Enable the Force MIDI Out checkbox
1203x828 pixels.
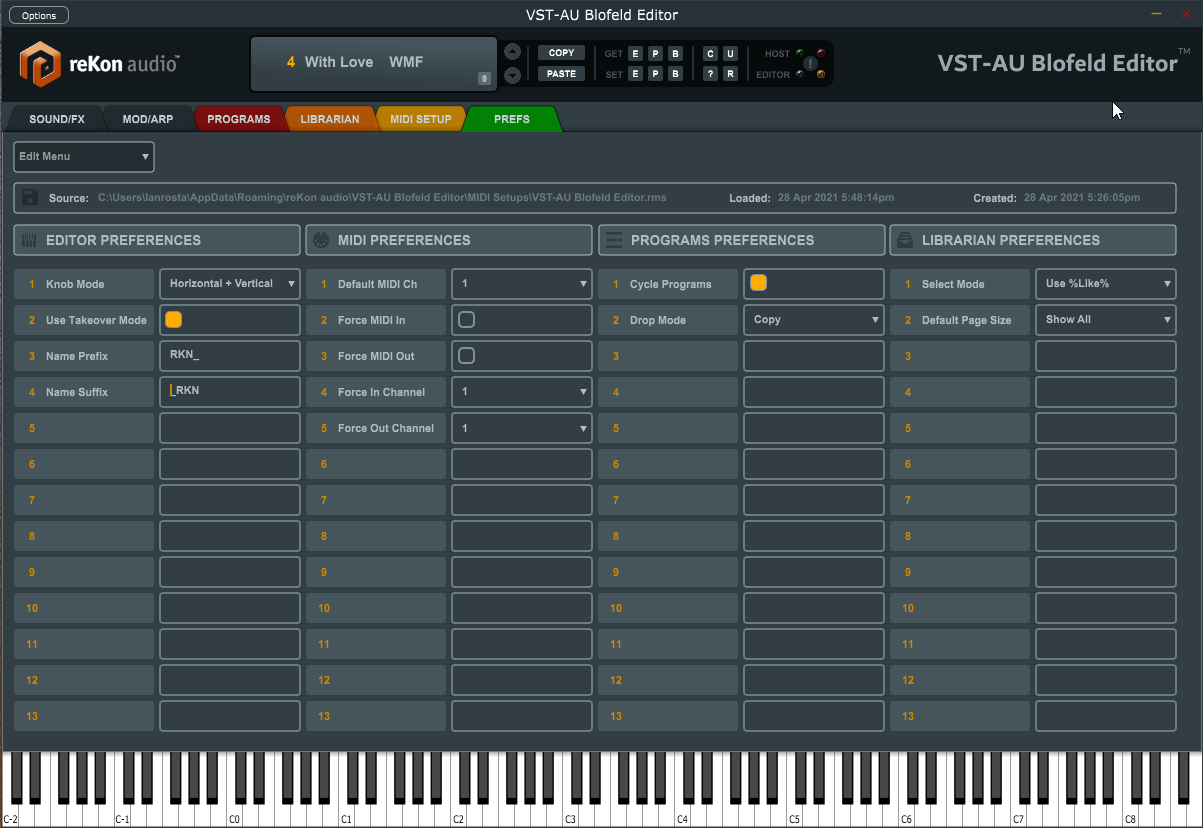click(466, 356)
